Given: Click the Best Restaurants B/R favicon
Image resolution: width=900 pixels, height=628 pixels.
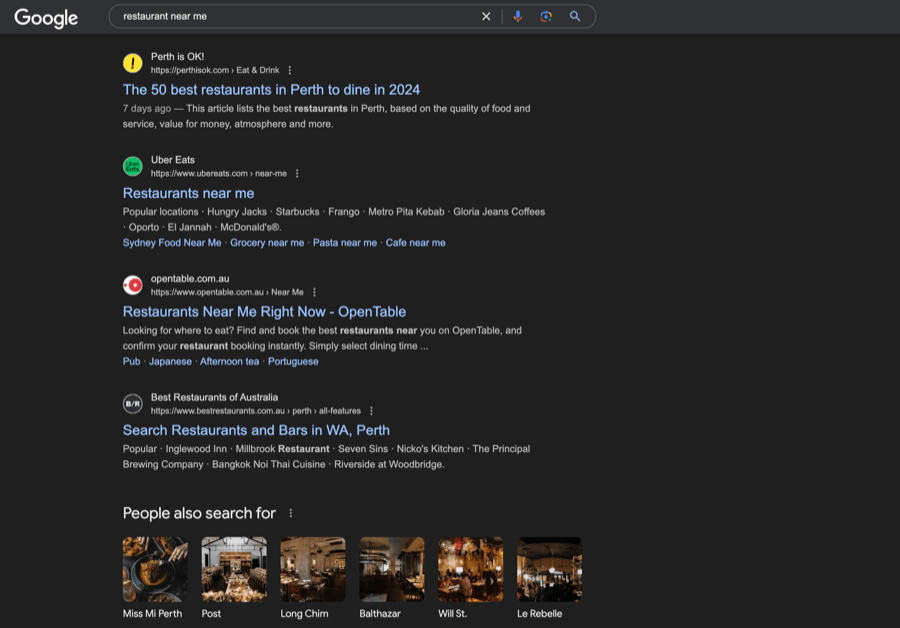Looking at the screenshot, I should pos(133,404).
